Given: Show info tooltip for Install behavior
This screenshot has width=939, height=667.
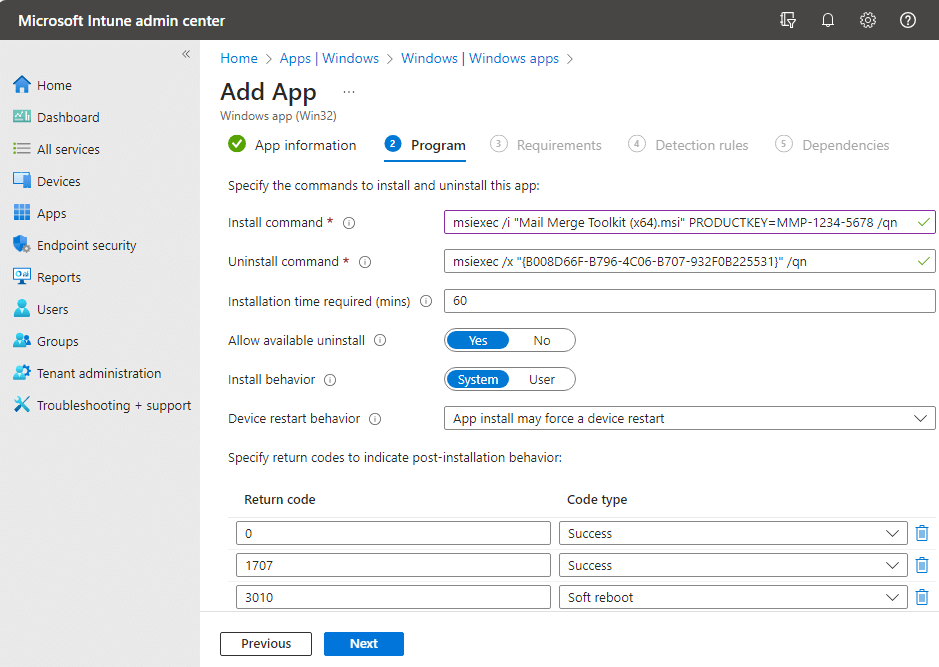Looking at the screenshot, I should [x=330, y=380].
